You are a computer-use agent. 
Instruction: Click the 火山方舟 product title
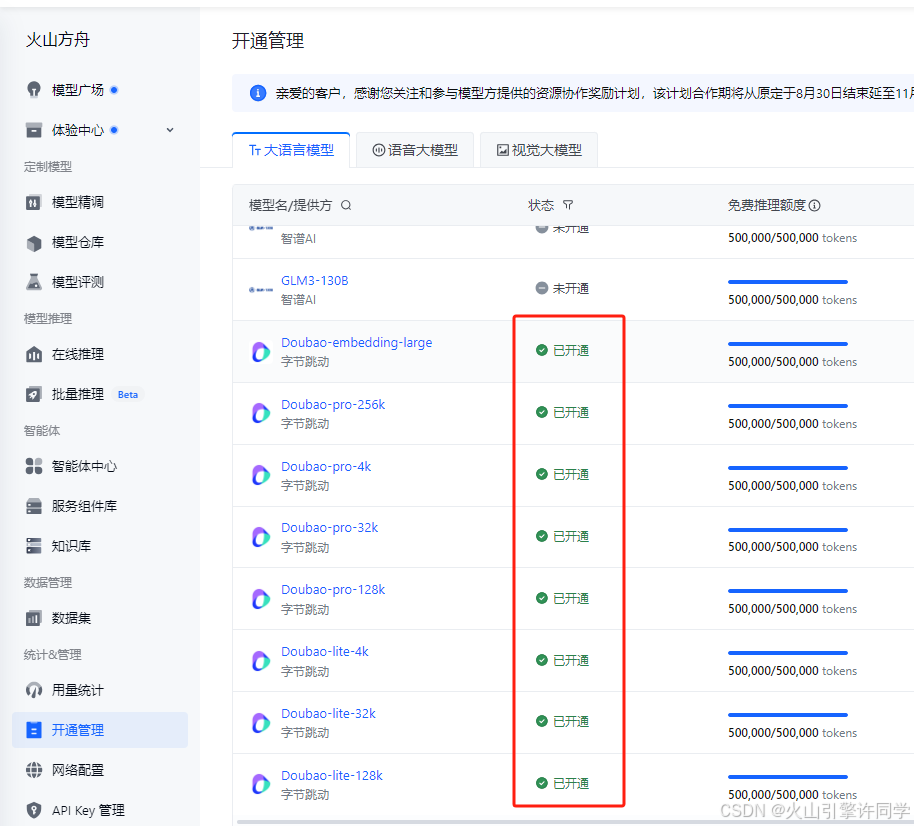click(58, 40)
